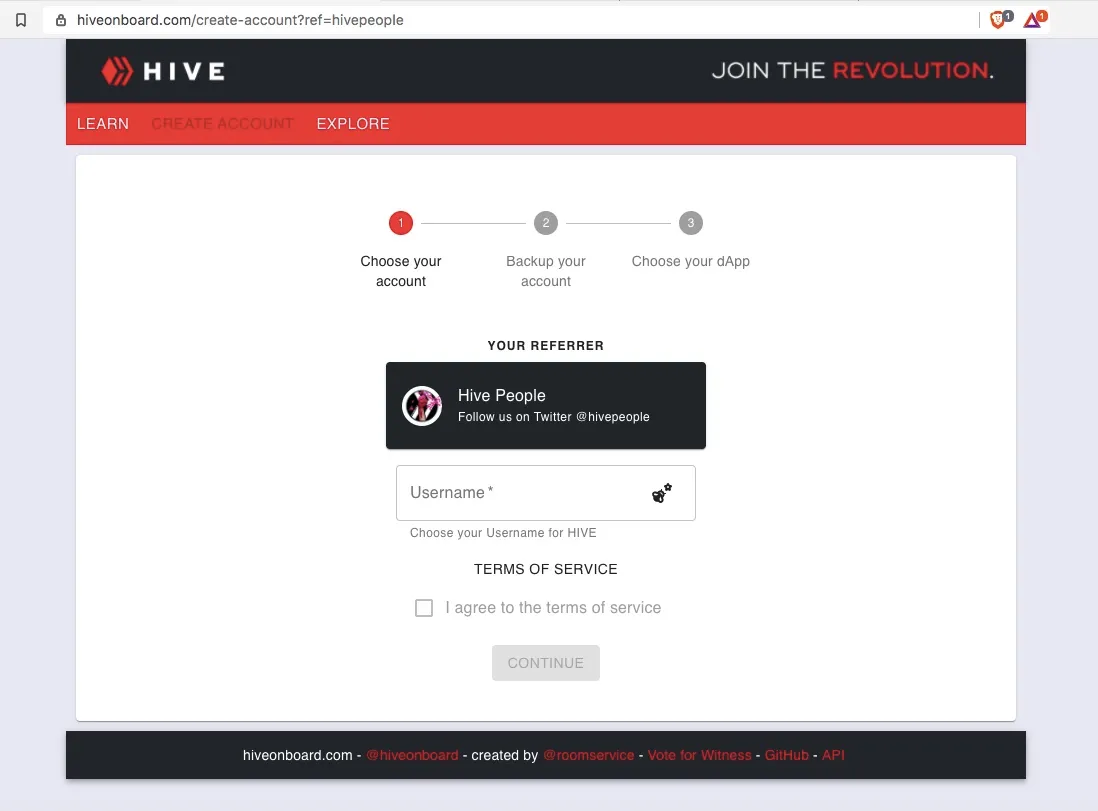Click 'I agree to the terms of service' label
1098x811 pixels.
pos(553,607)
